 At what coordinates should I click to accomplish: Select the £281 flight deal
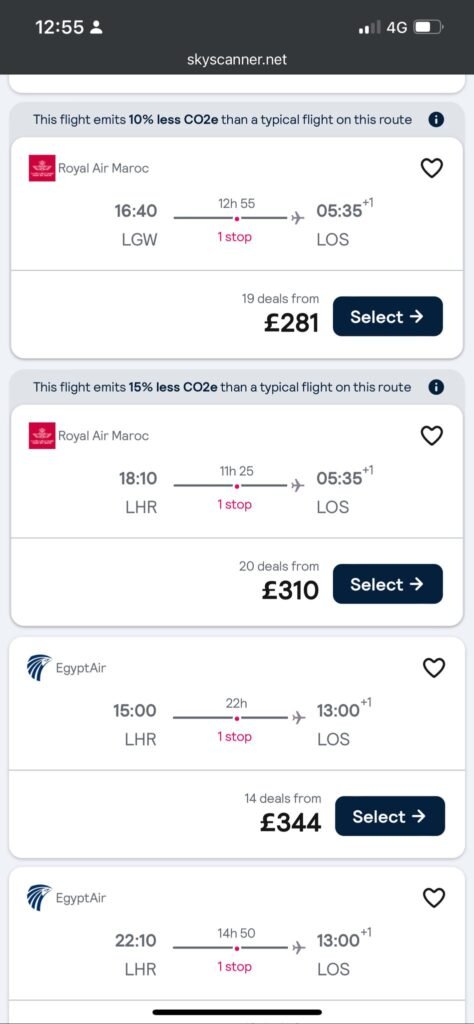388,317
